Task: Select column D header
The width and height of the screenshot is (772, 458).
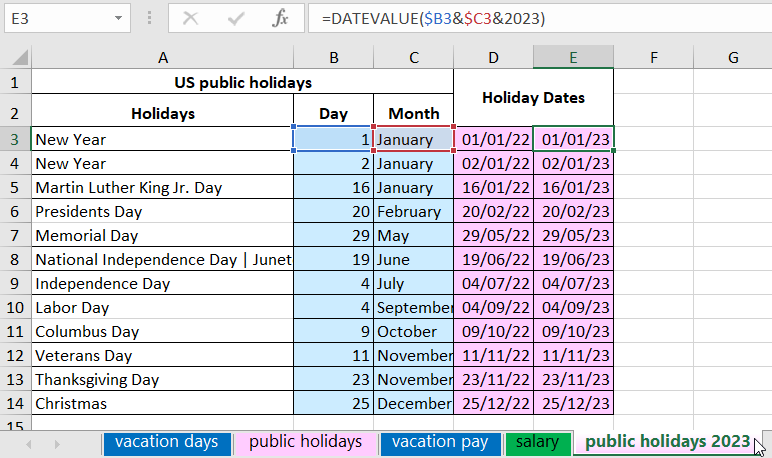Action: point(493,58)
